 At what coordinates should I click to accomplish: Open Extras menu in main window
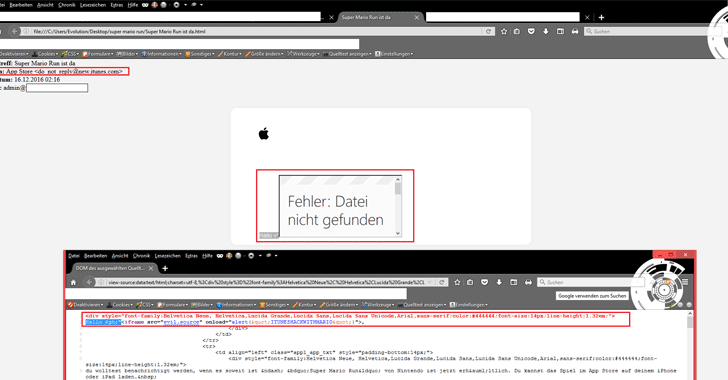[x=117, y=5]
